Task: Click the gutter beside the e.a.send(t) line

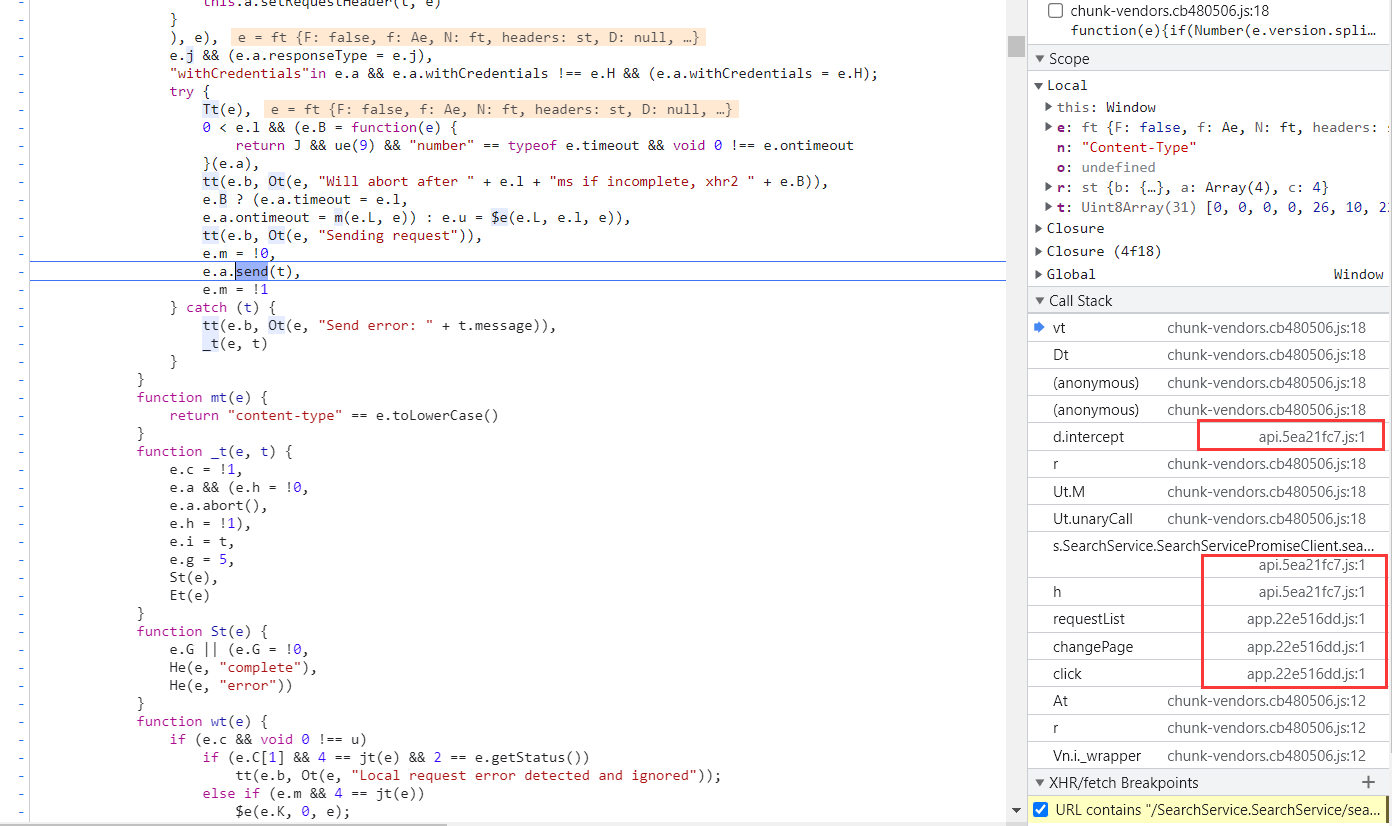Action: [22, 272]
